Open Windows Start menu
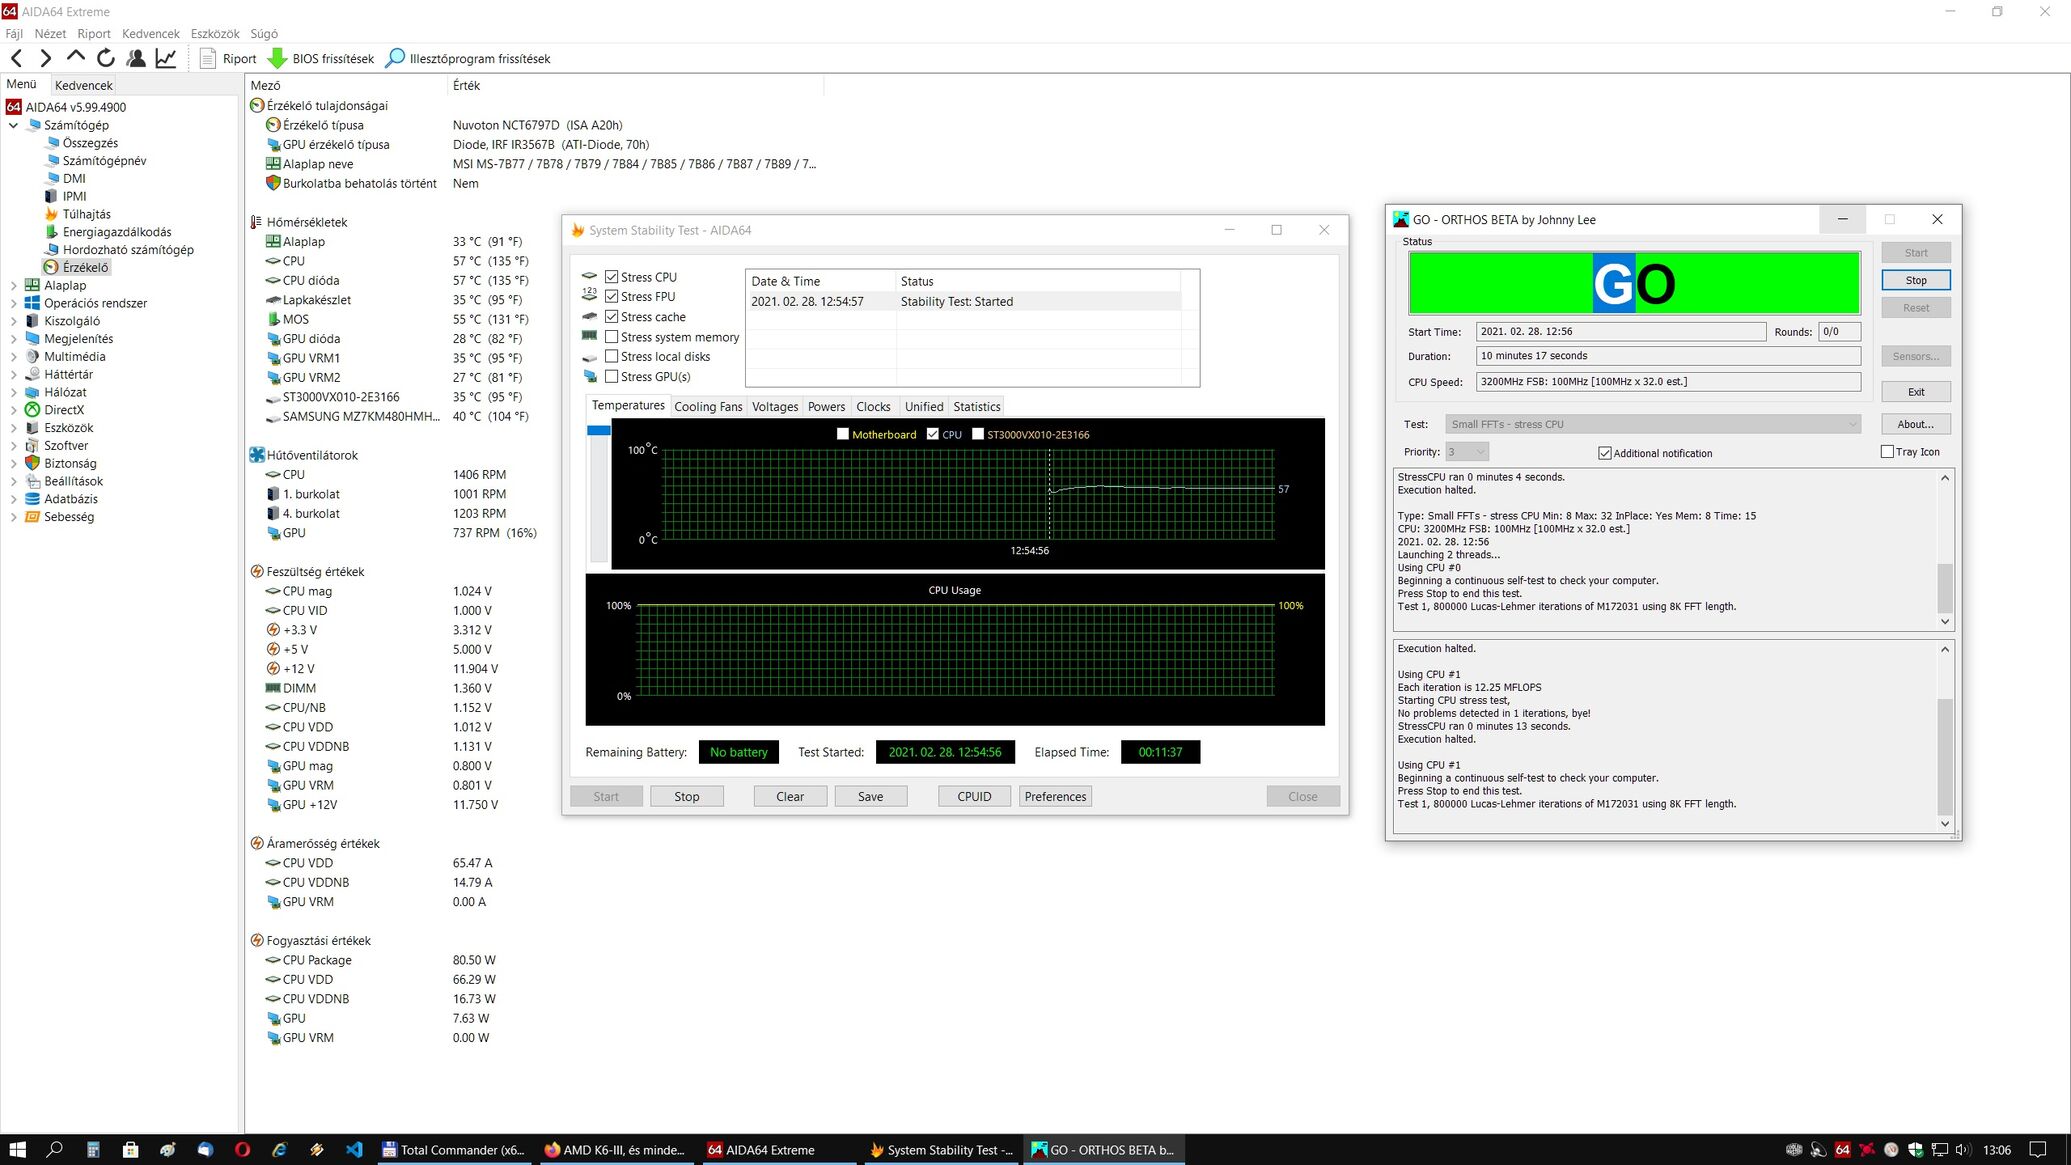 point(17,1150)
